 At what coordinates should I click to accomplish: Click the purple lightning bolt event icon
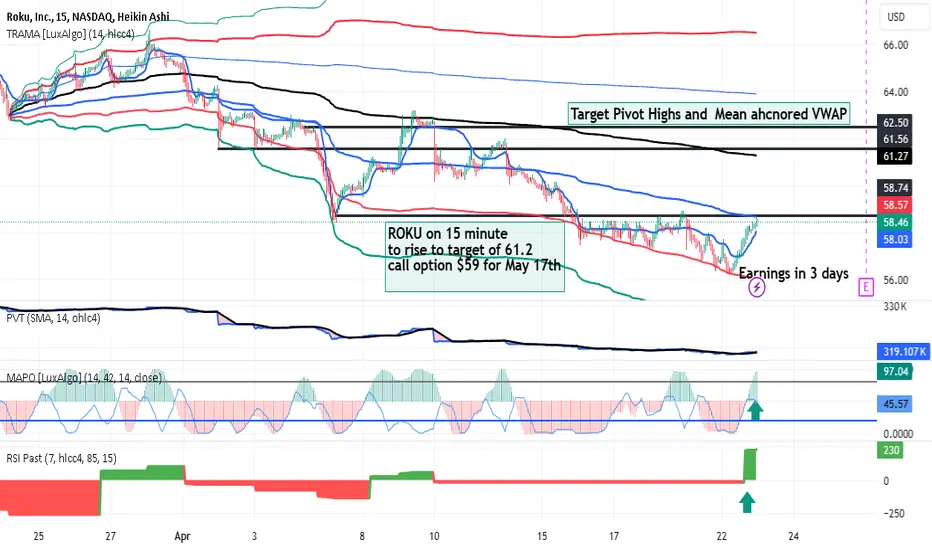click(x=757, y=288)
